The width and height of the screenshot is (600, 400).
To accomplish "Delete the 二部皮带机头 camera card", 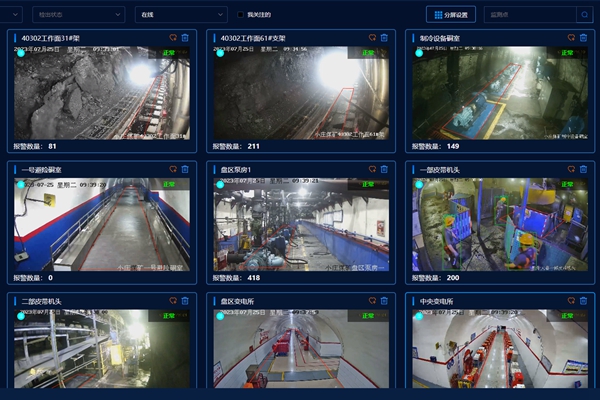I will 185,300.
